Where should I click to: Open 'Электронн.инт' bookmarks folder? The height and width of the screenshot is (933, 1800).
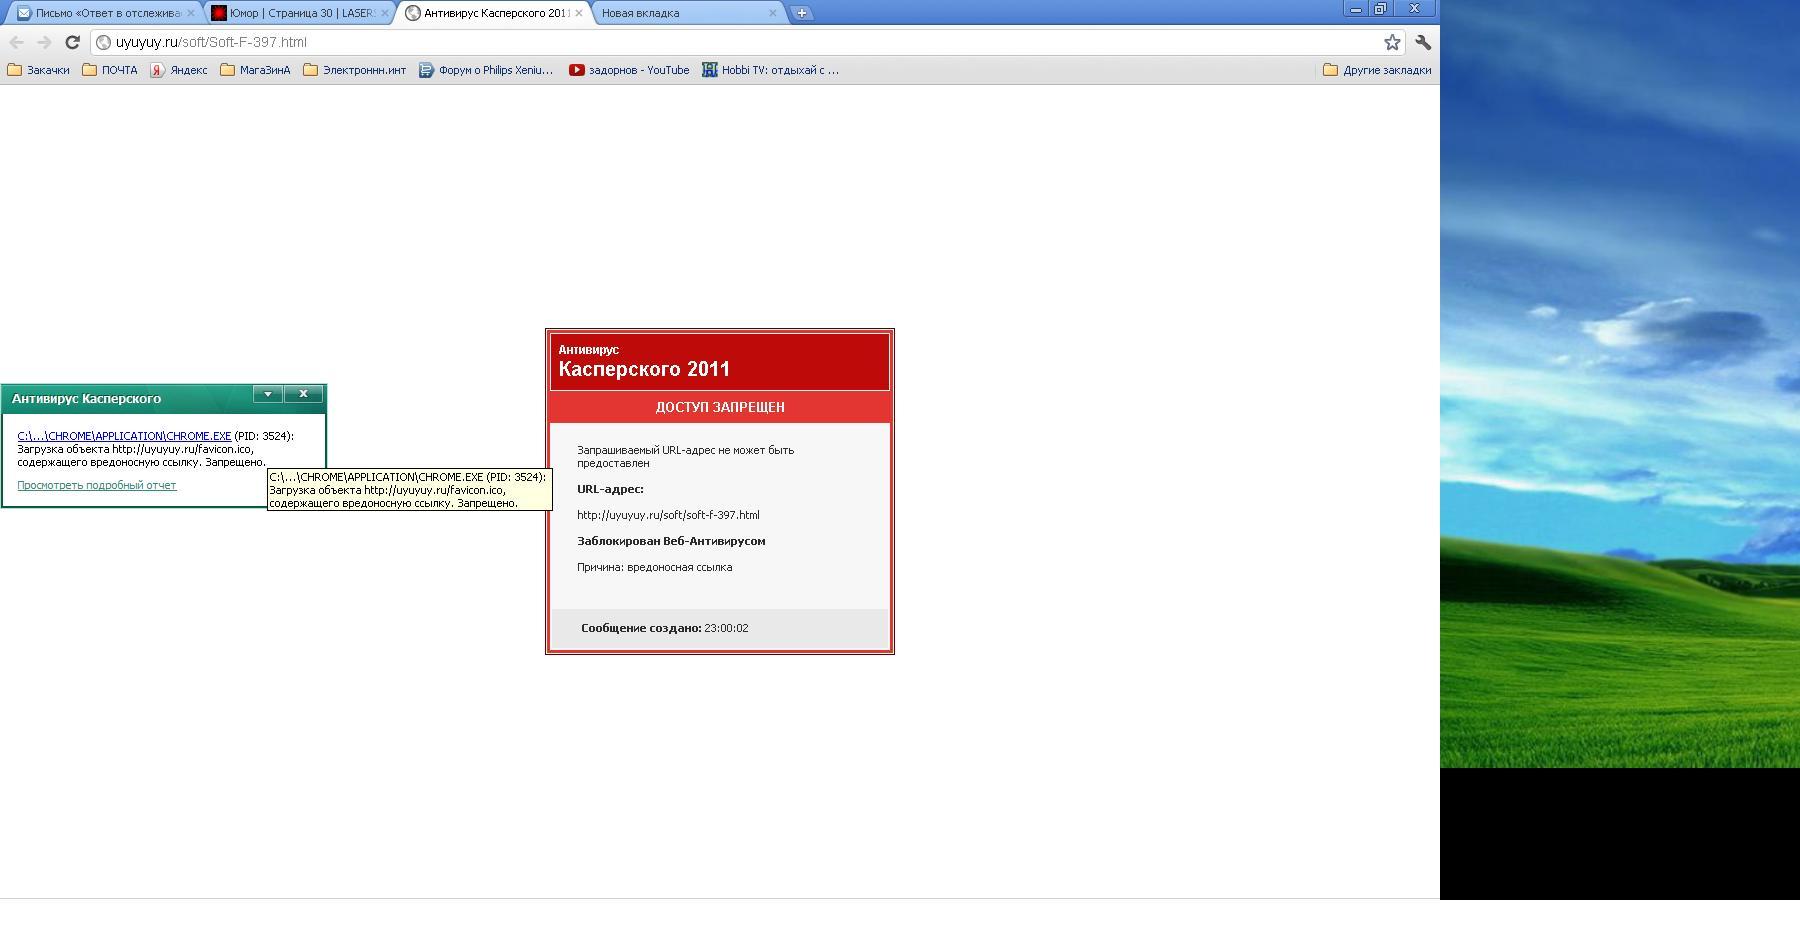pyautogui.click(x=355, y=70)
